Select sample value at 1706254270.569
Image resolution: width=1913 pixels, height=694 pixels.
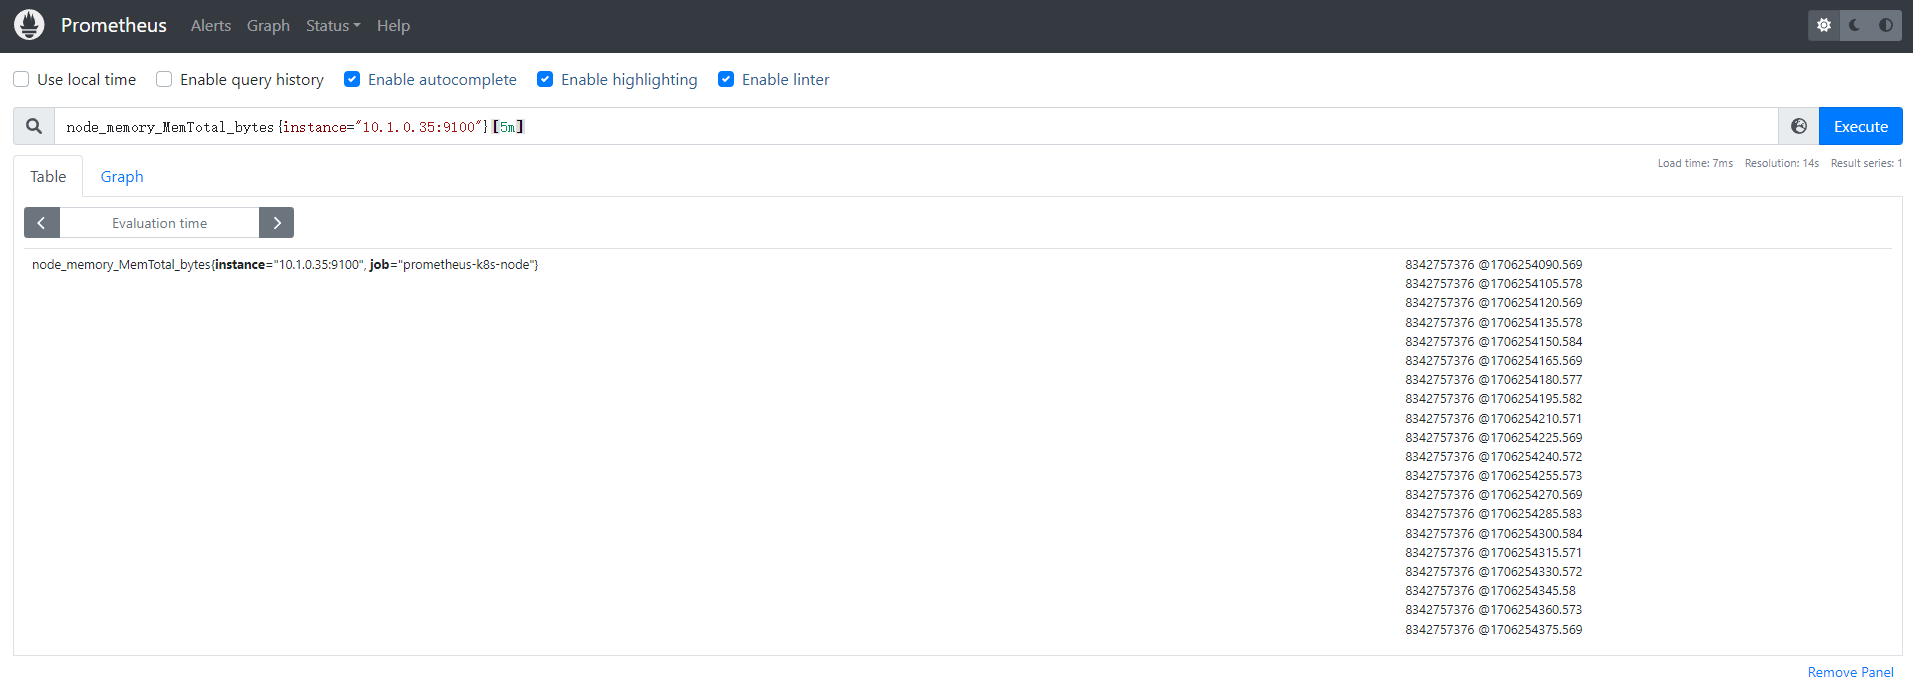point(1494,495)
